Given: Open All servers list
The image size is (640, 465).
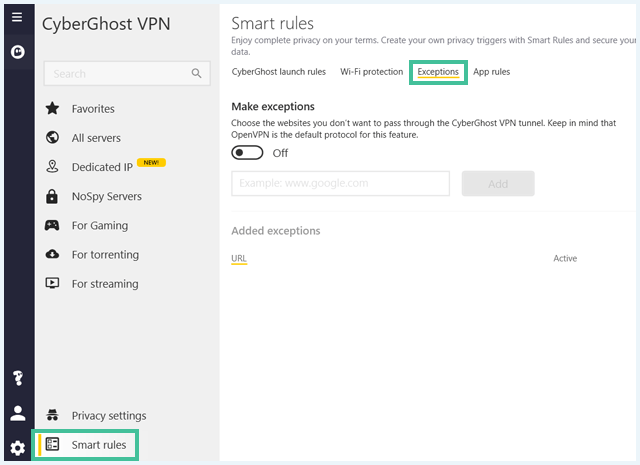Looking at the screenshot, I should (x=96, y=138).
